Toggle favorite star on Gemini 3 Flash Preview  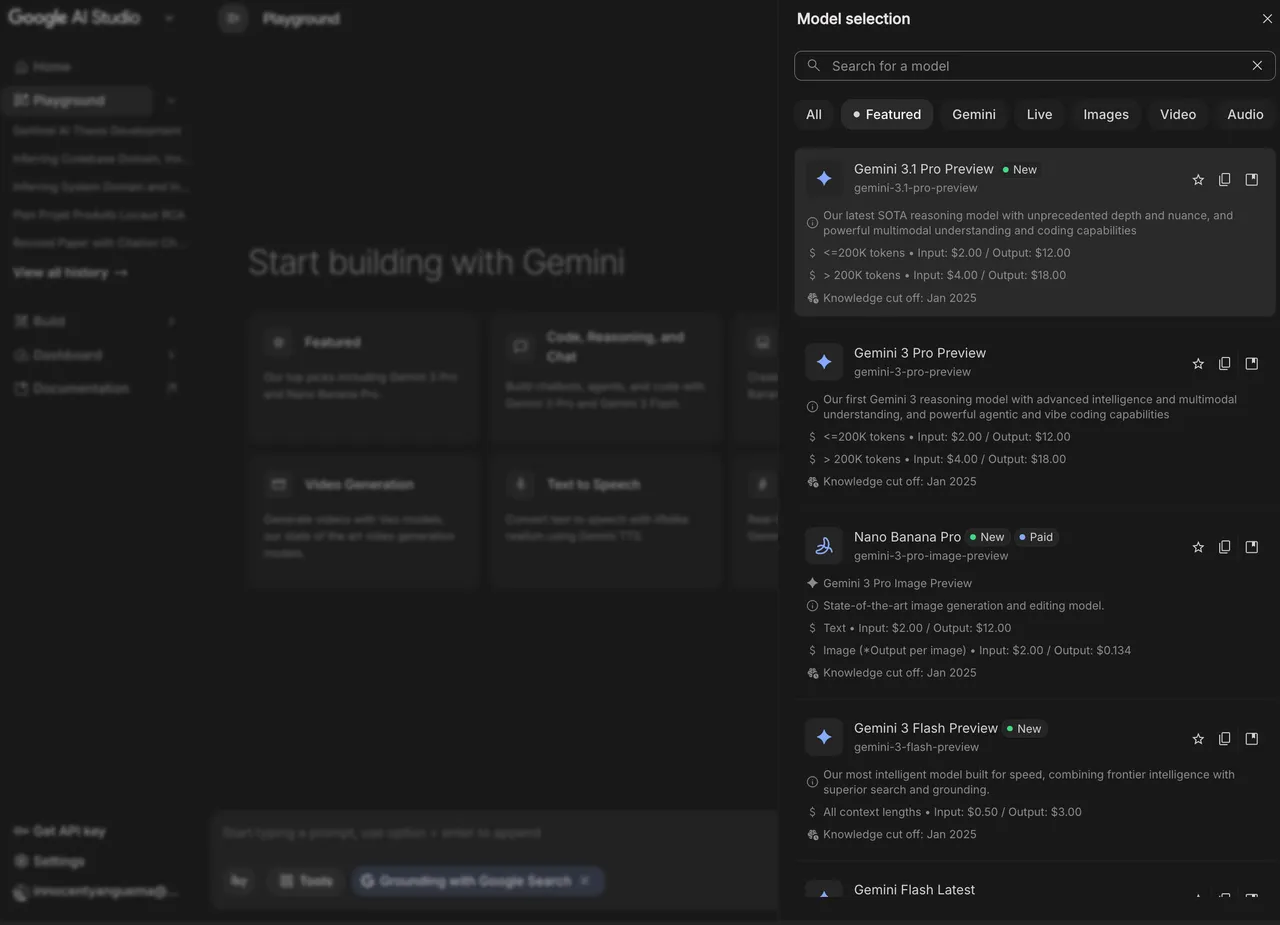(x=1198, y=739)
